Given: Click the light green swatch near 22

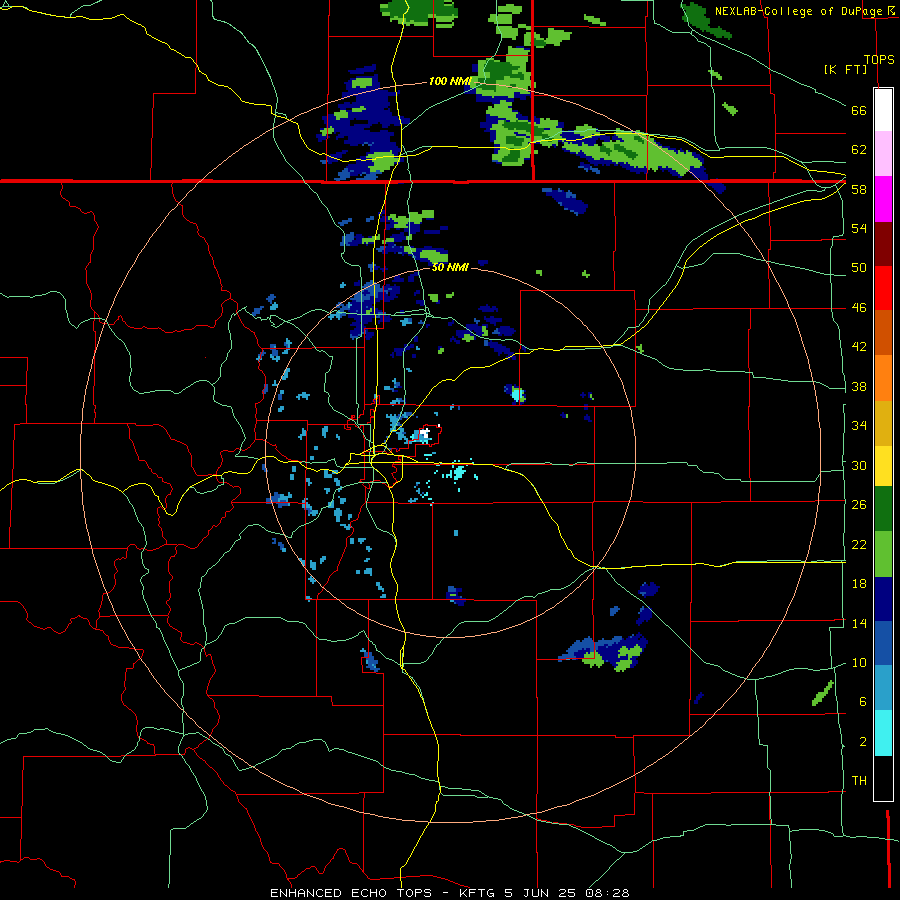Looking at the screenshot, I should (883, 554).
